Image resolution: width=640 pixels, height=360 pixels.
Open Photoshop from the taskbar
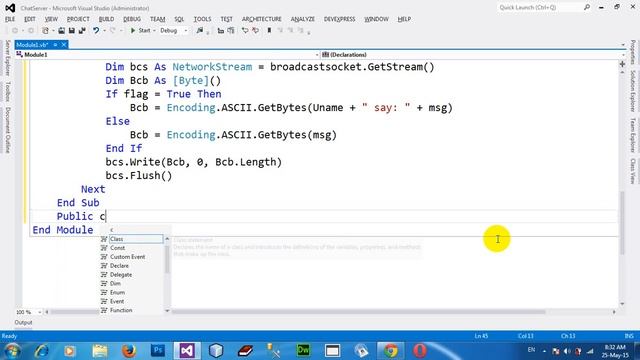coord(158,350)
